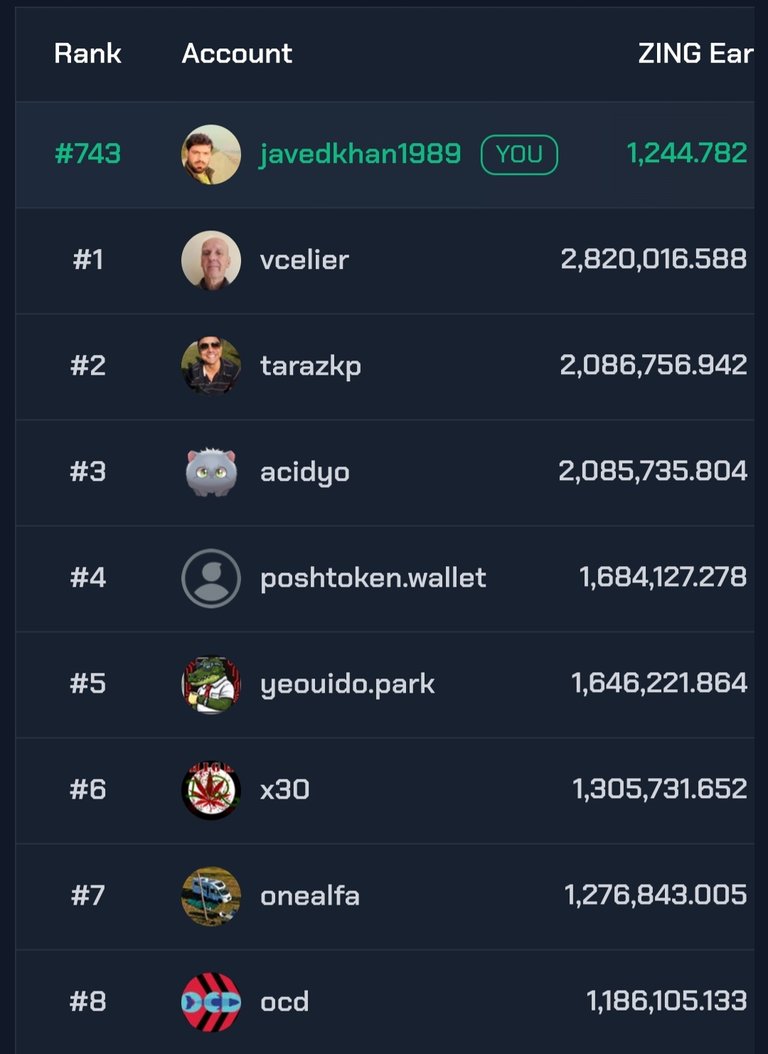The image size is (768, 1054).
Task: Click the ocd logo avatar
Action: coord(211,1002)
